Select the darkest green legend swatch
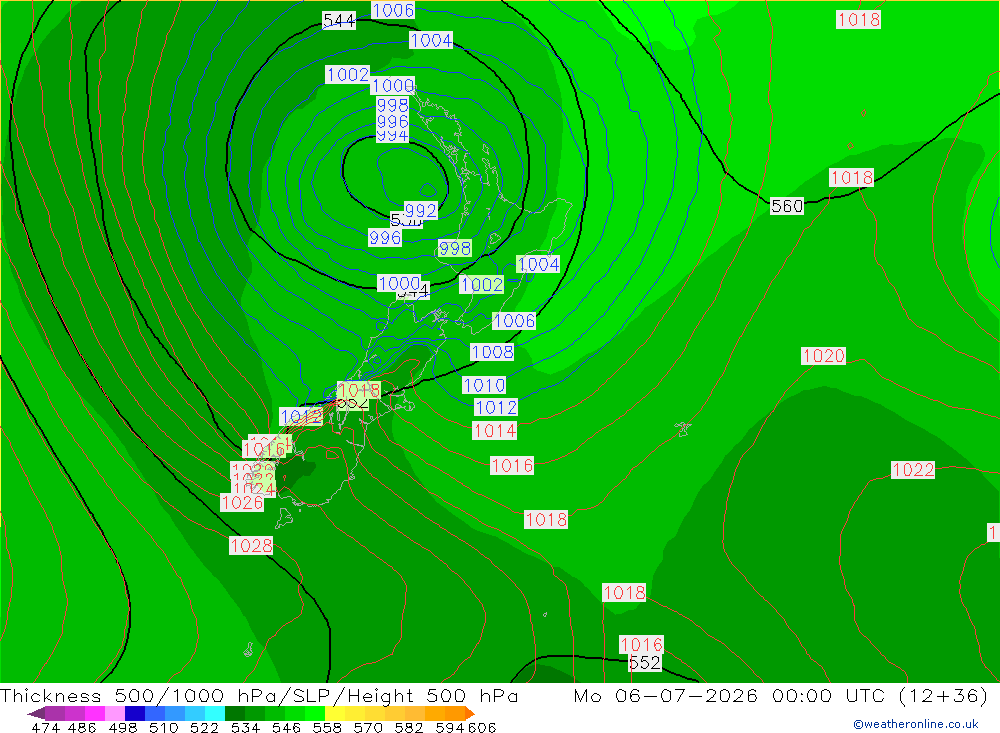The height and width of the screenshot is (733, 1000). [x=235, y=713]
